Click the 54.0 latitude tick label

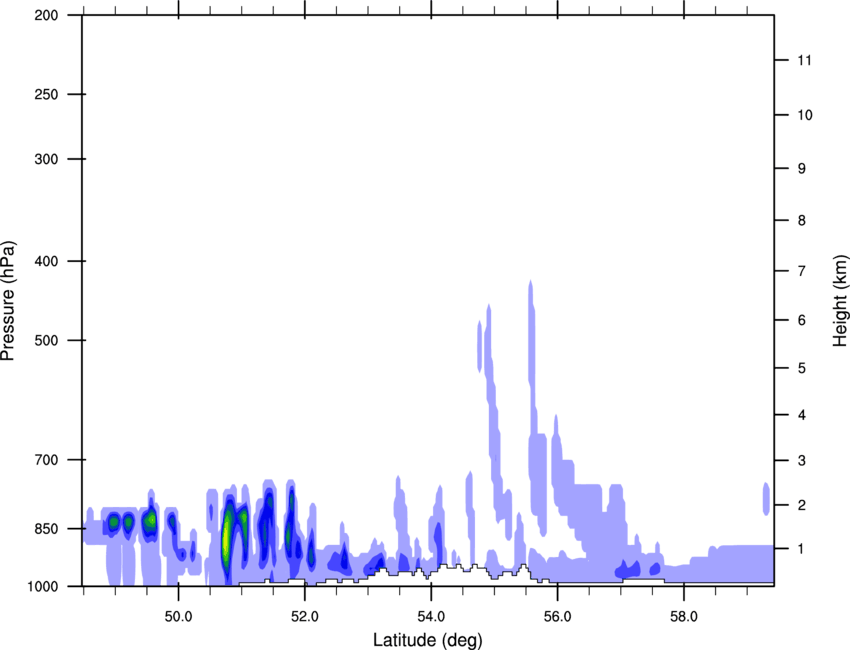[431, 617]
